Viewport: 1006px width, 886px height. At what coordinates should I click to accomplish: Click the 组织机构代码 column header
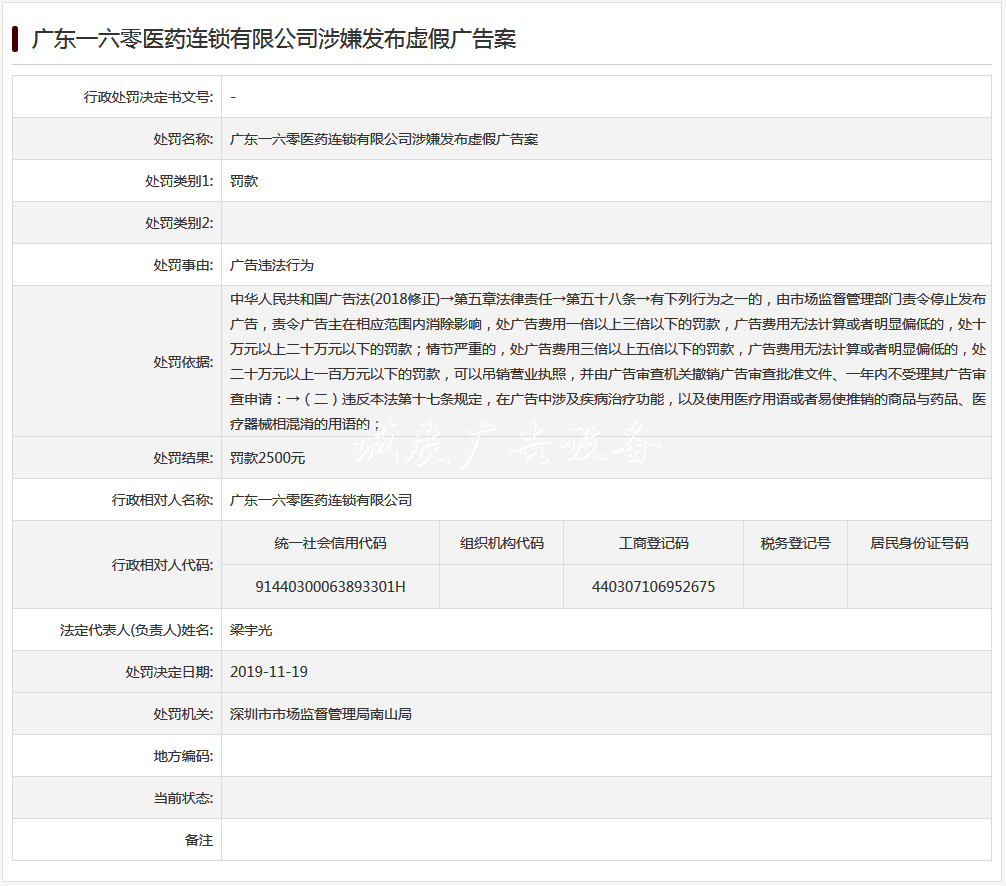[x=502, y=543]
